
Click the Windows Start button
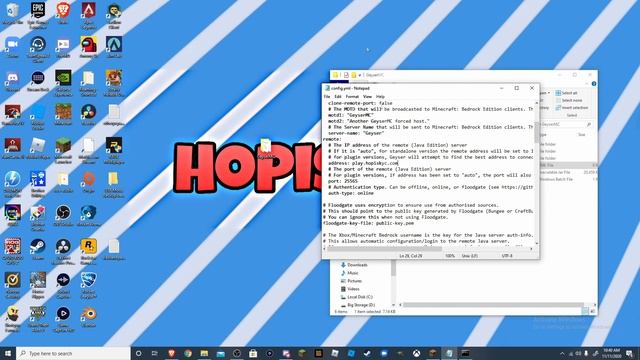(x=8, y=353)
